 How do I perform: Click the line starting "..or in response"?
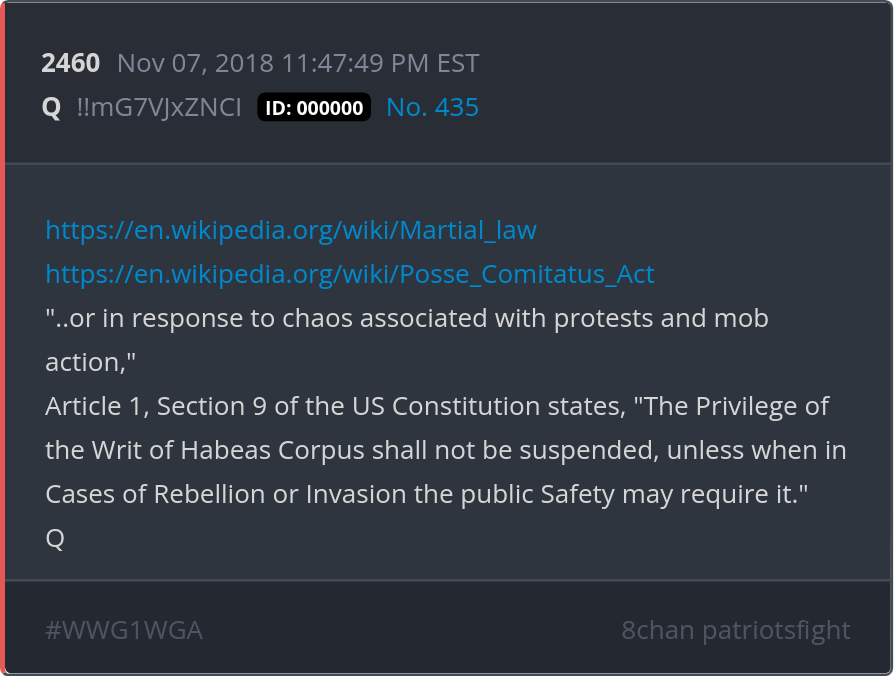point(406,318)
